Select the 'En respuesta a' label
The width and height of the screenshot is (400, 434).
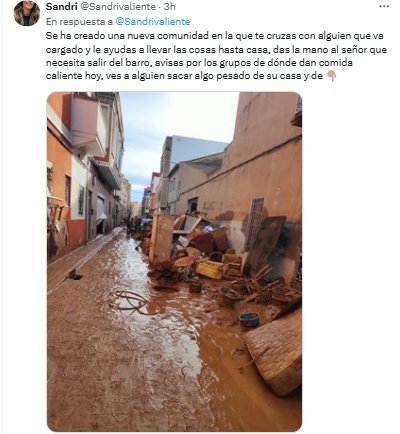[79, 22]
